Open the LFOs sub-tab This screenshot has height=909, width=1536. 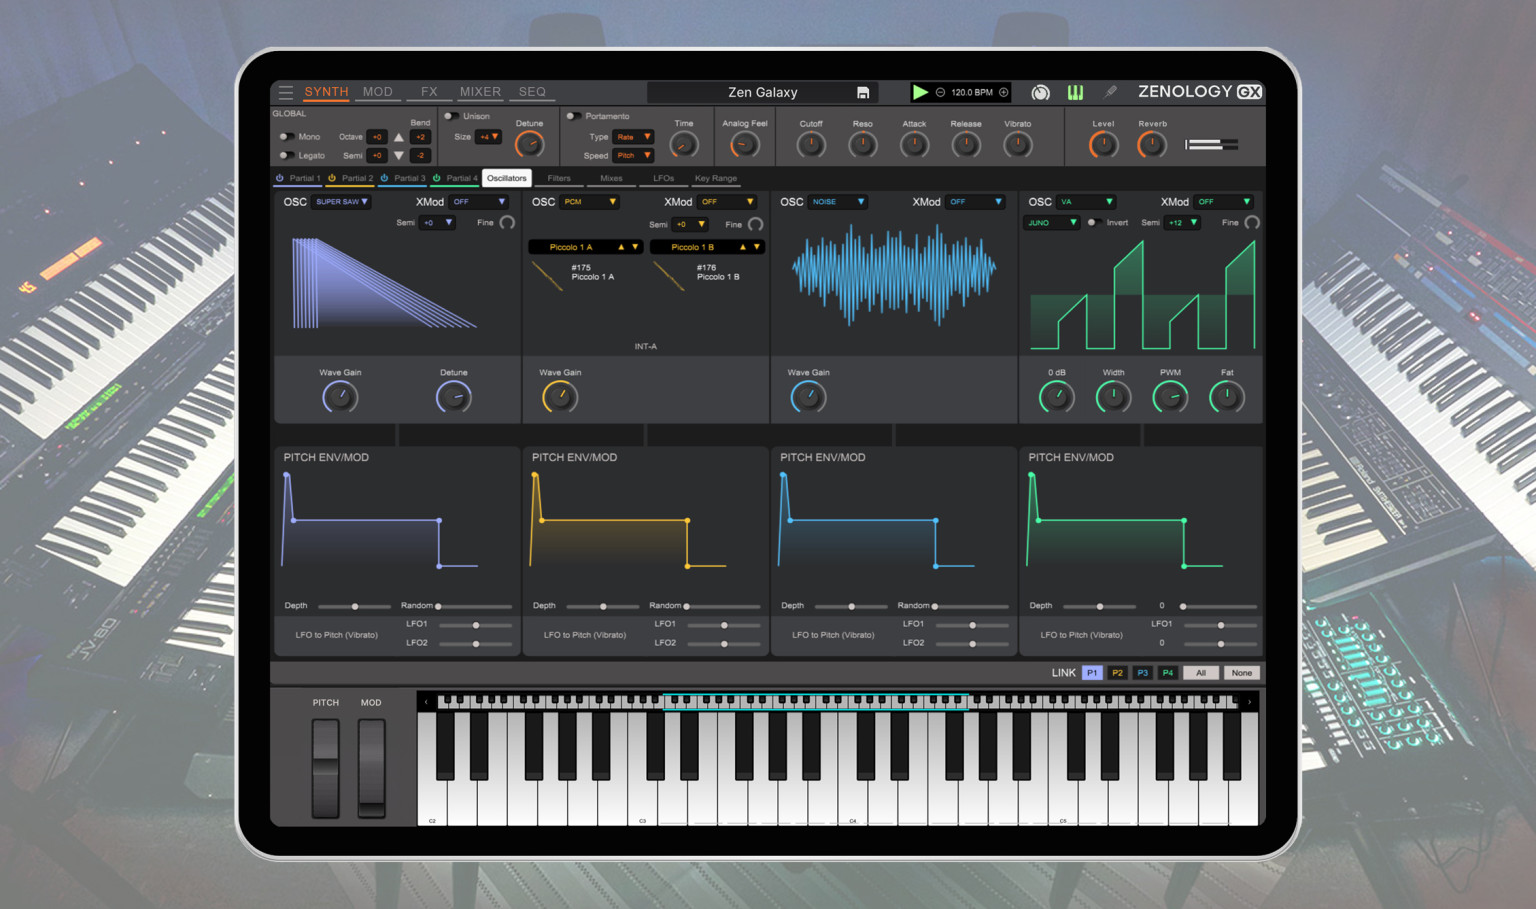point(663,178)
